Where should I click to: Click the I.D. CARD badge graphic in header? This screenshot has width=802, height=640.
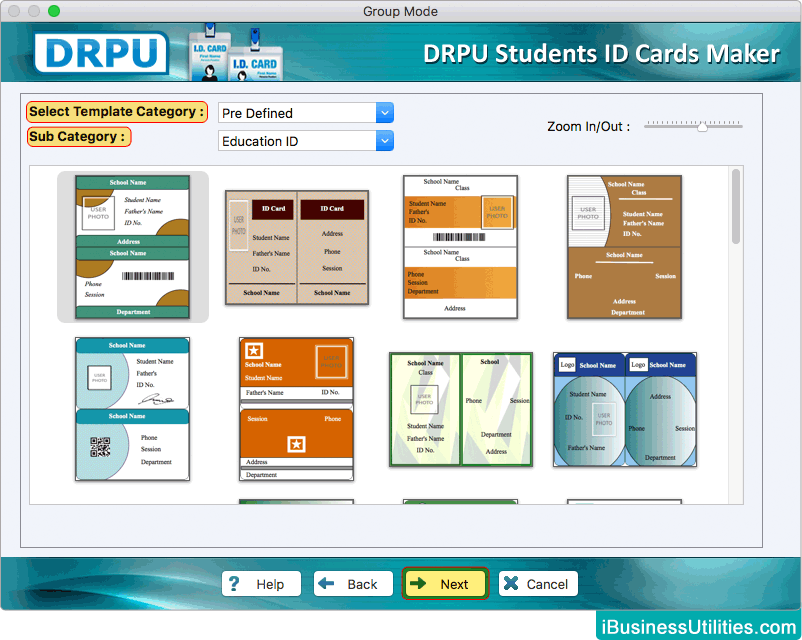pyautogui.click(x=235, y=53)
